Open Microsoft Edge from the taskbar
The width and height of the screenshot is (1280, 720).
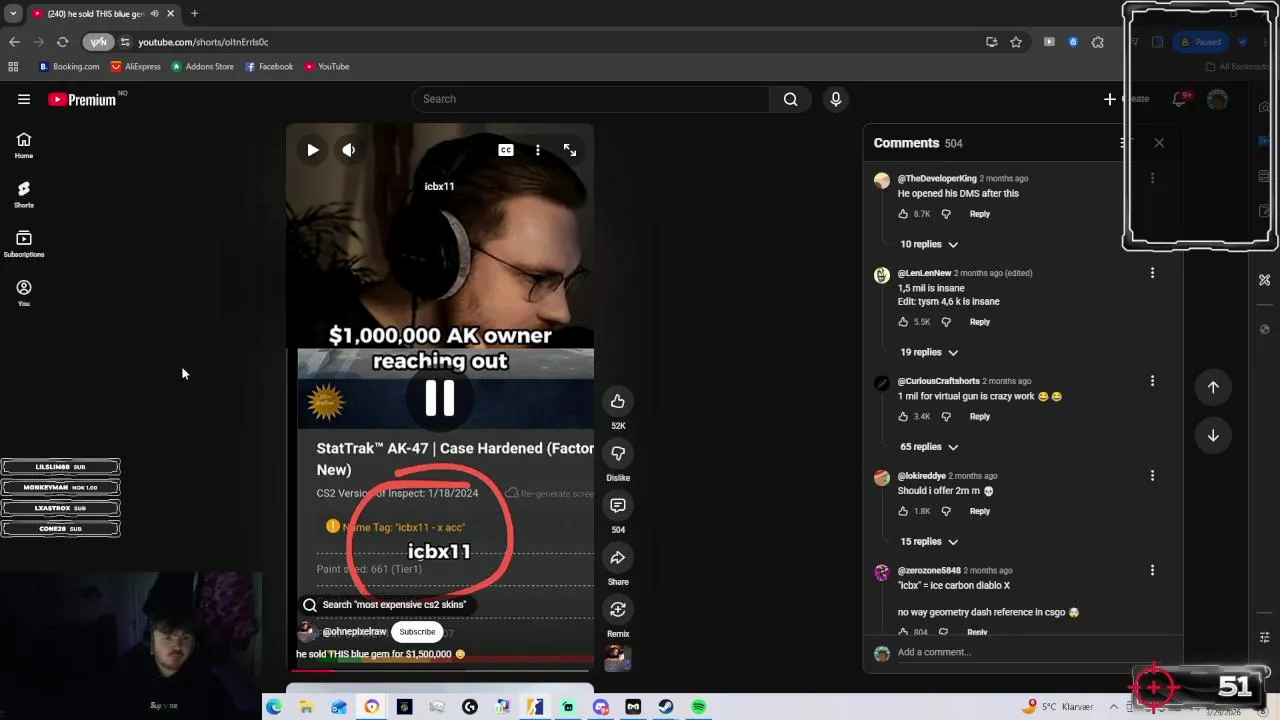coord(273,707)
